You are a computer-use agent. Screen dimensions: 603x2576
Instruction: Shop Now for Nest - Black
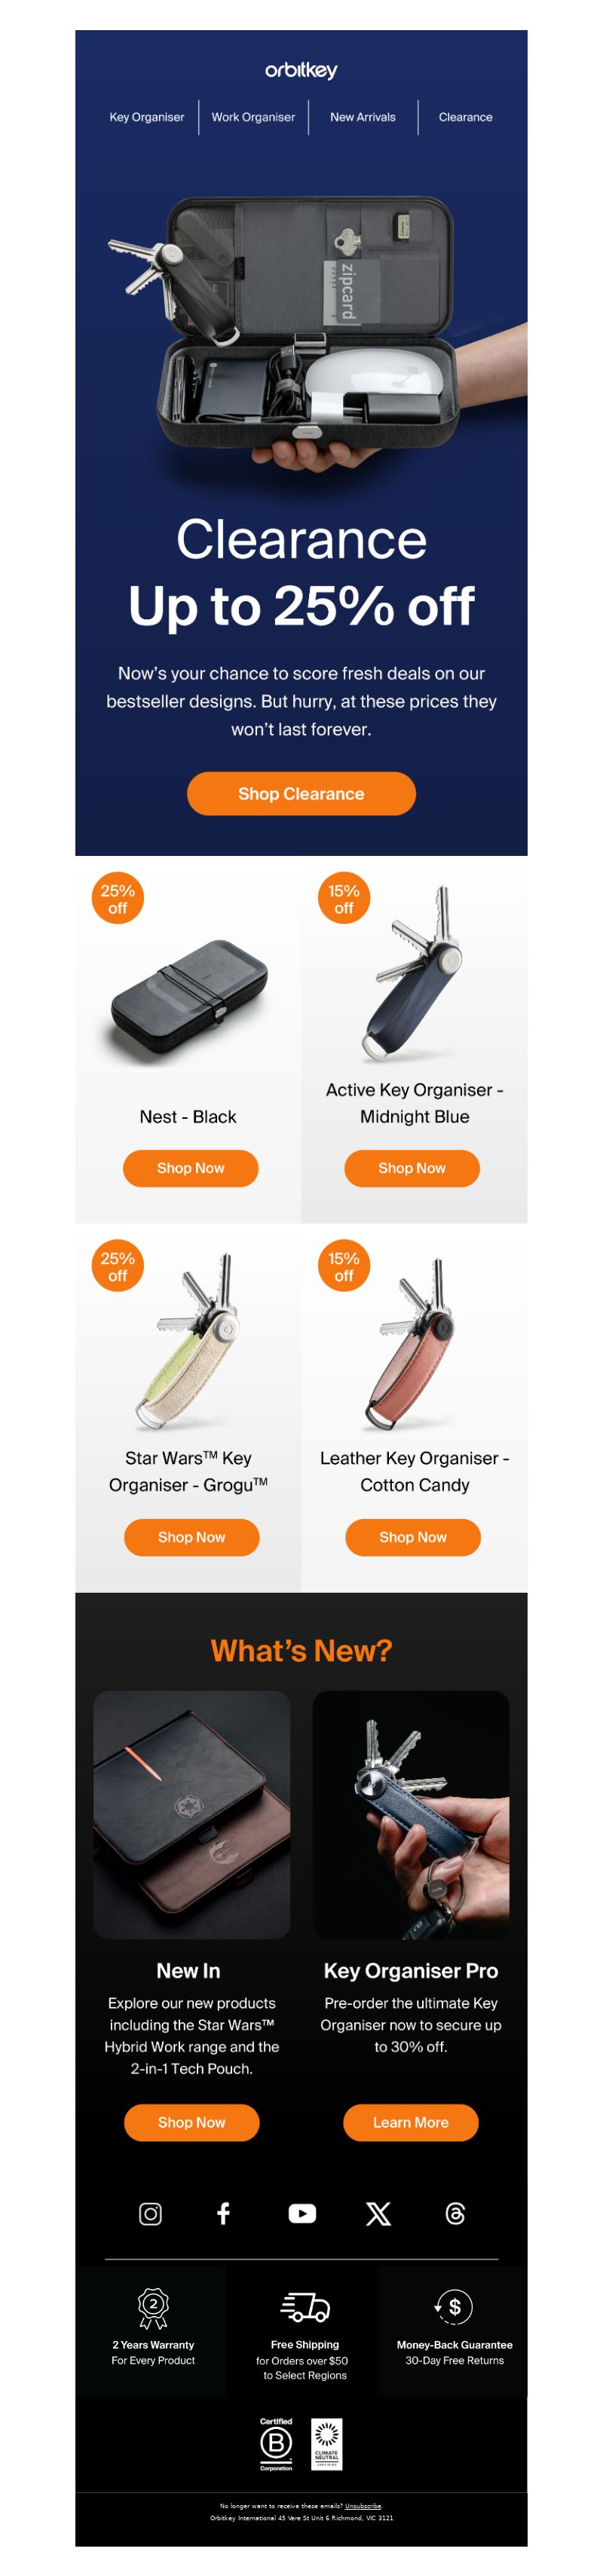click(190, 1168)
